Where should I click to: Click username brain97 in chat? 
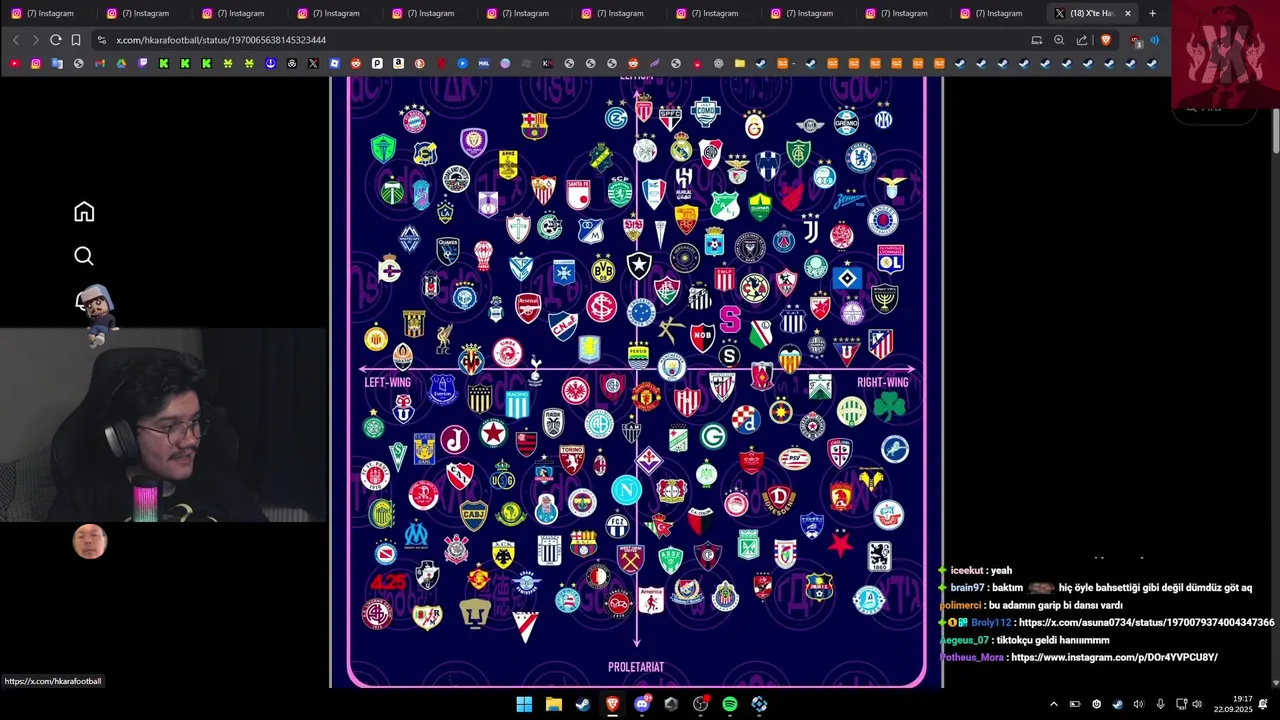coord(967,588)
